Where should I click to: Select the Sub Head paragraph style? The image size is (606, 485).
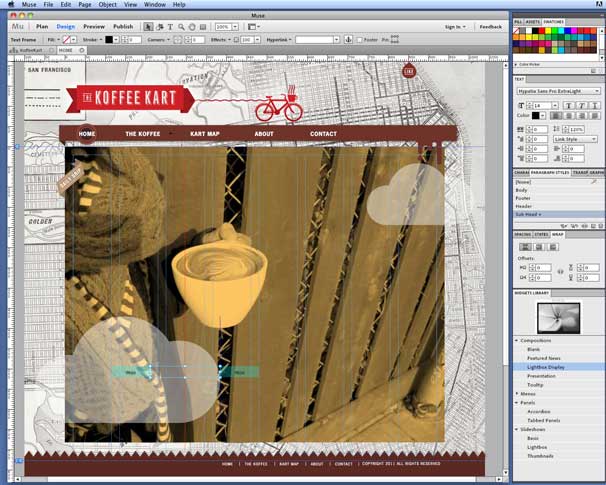[558, 214]
